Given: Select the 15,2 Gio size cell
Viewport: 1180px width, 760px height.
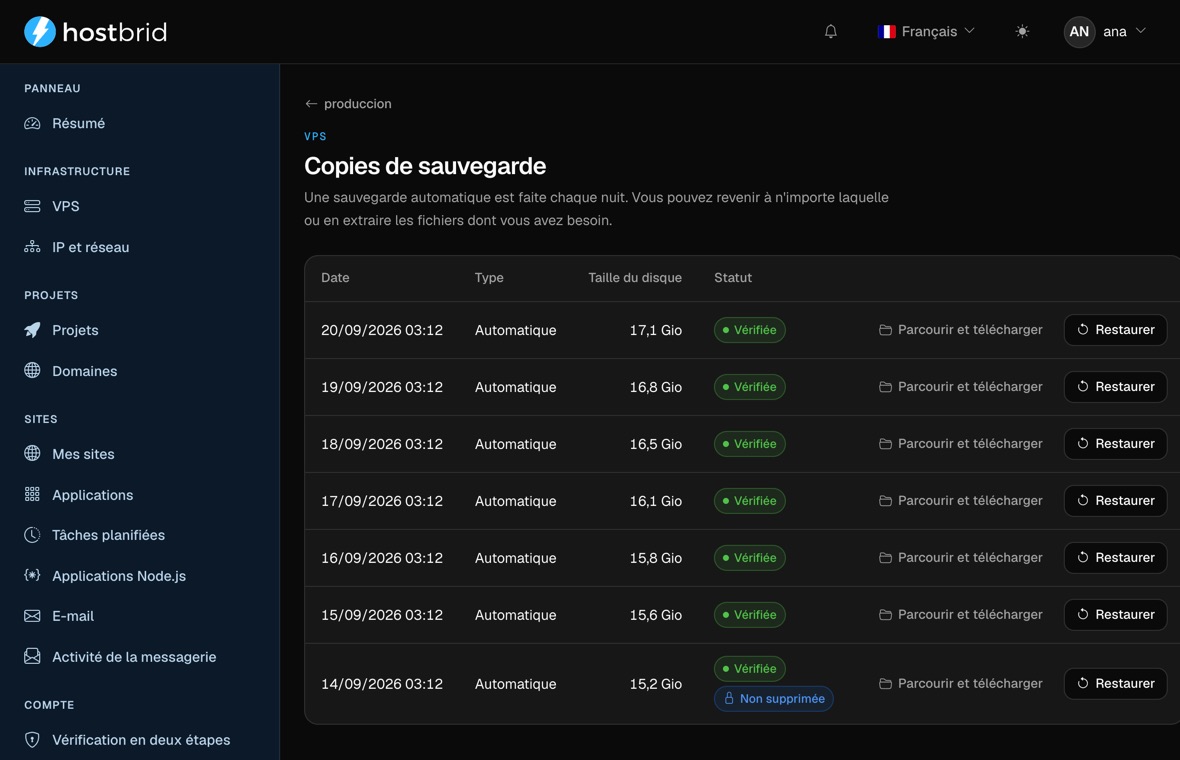Looking at the screenshot, I should click(x=655, y=684).
